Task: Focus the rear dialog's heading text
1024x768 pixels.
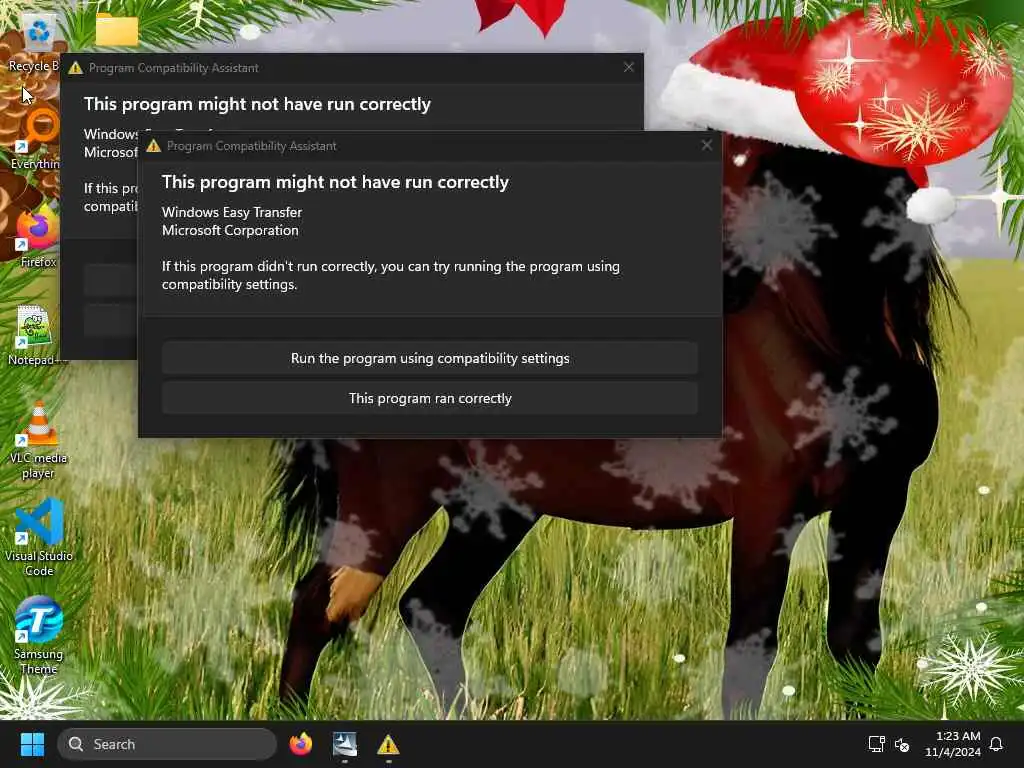Action: (x=257, y=104)
